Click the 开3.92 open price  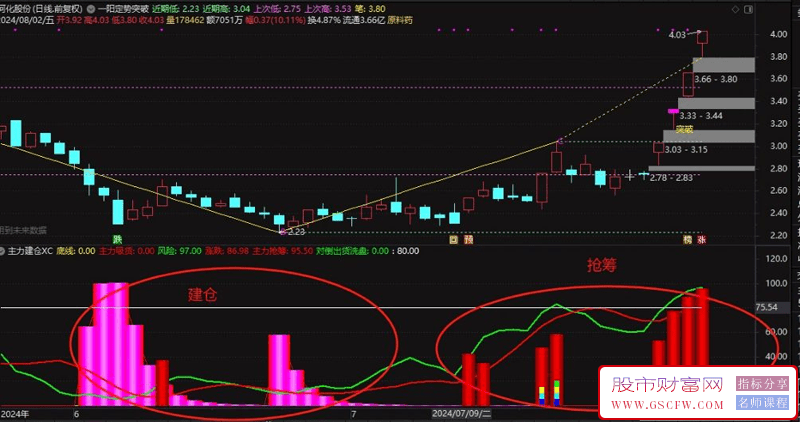click(70, 20)
